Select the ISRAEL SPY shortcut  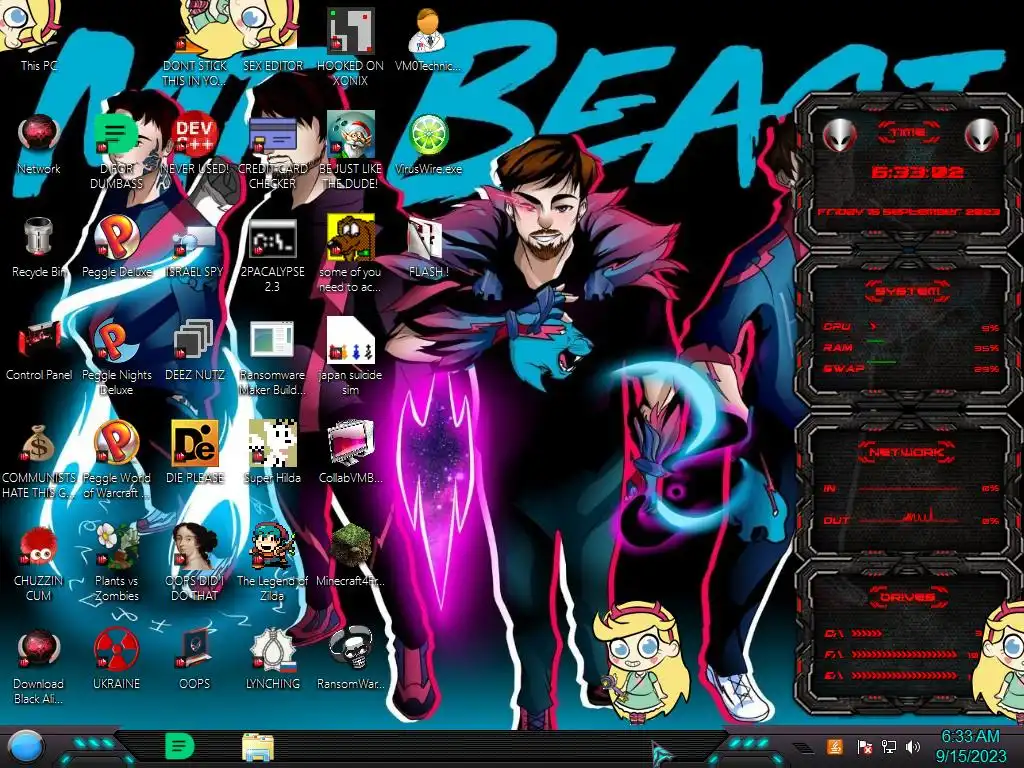click(x=195, y=247)
